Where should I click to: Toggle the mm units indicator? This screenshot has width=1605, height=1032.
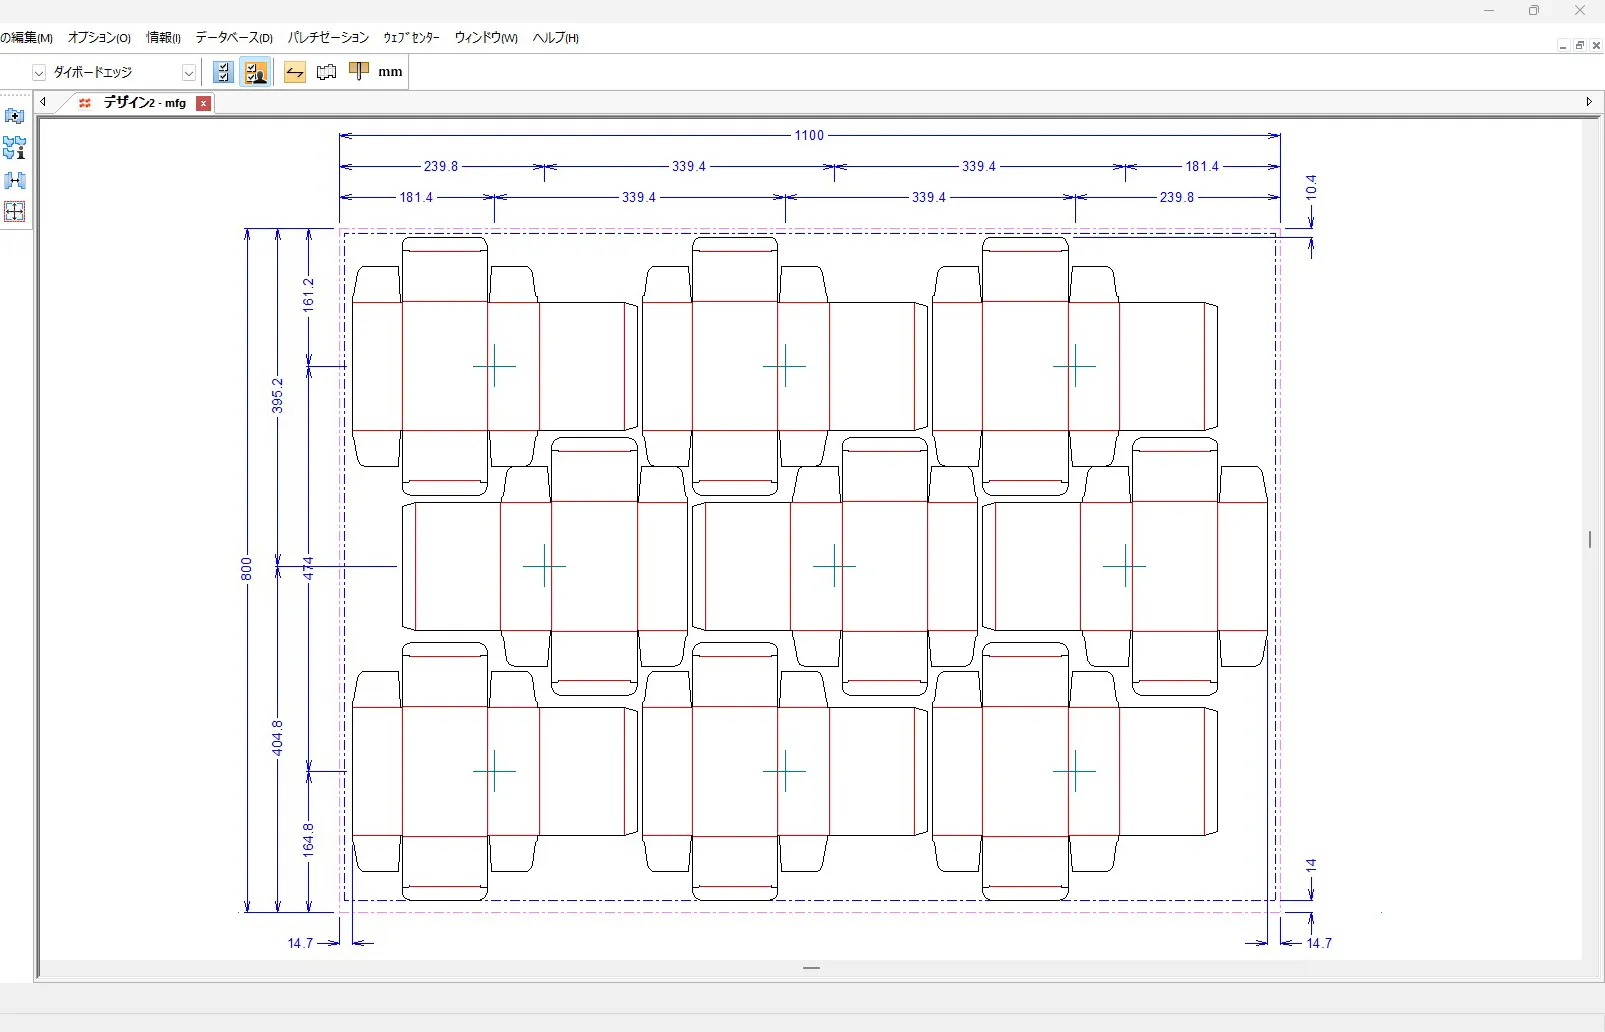(x=390, y=72)
